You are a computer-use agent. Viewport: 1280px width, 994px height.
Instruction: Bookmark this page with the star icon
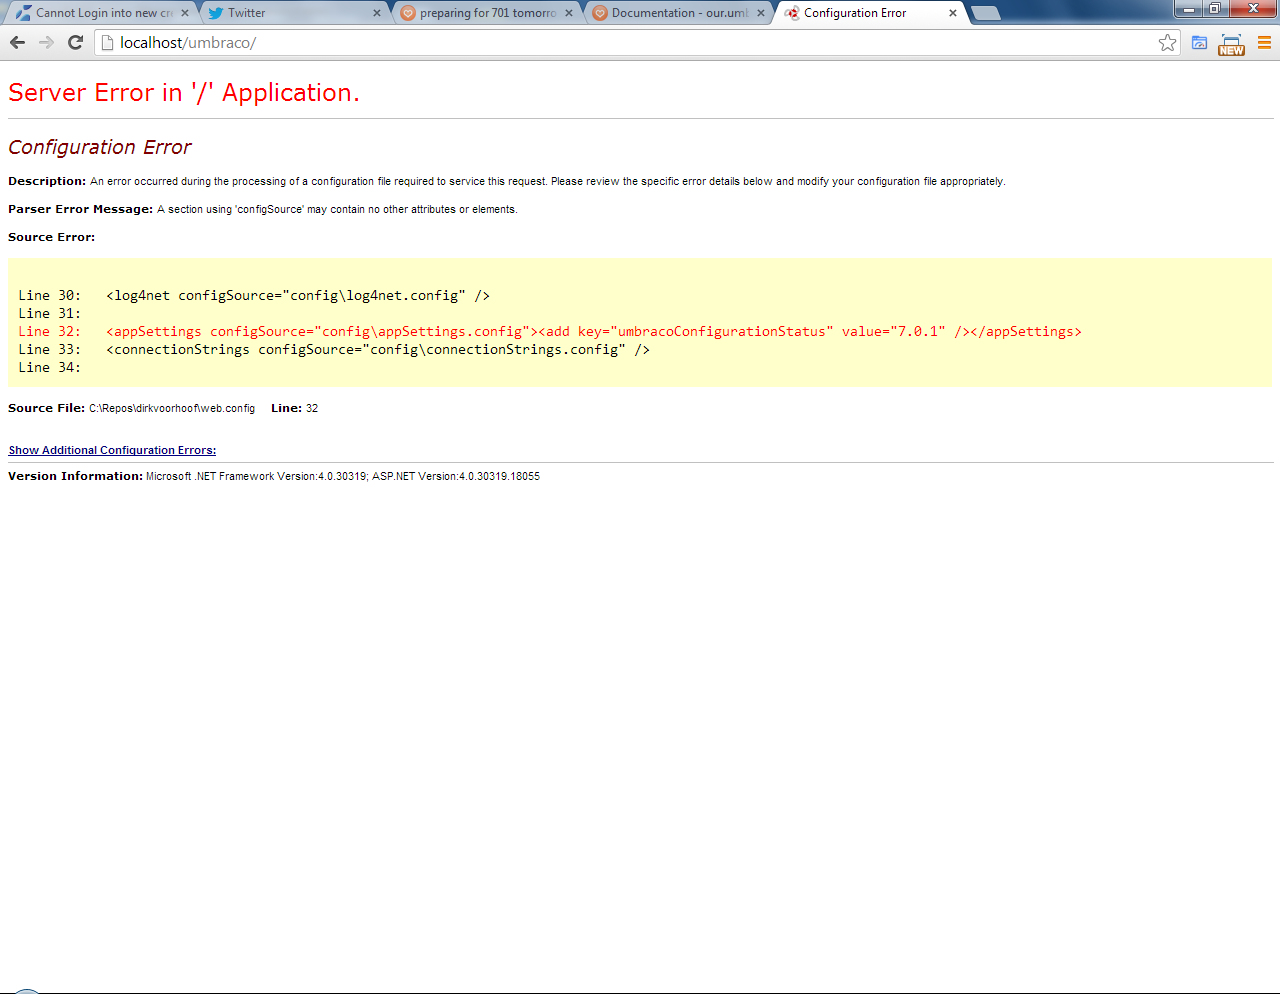[1167, 43]
